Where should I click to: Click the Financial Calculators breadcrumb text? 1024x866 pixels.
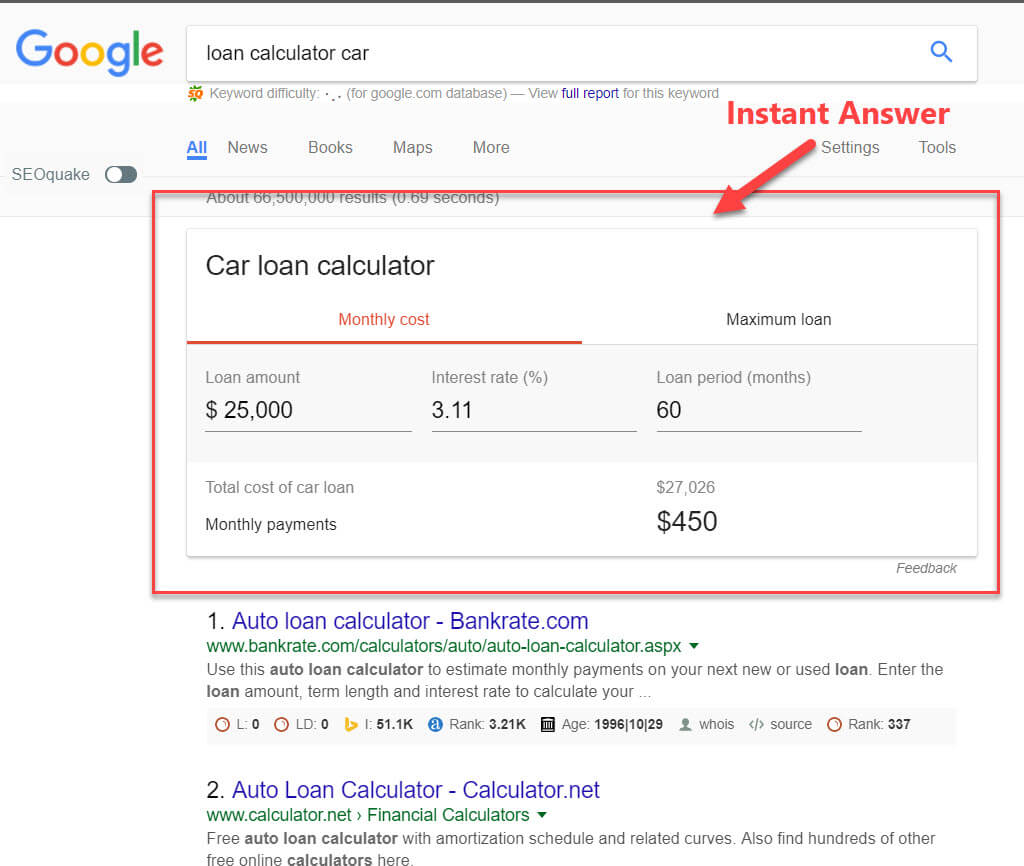click(x=448, y=815)
